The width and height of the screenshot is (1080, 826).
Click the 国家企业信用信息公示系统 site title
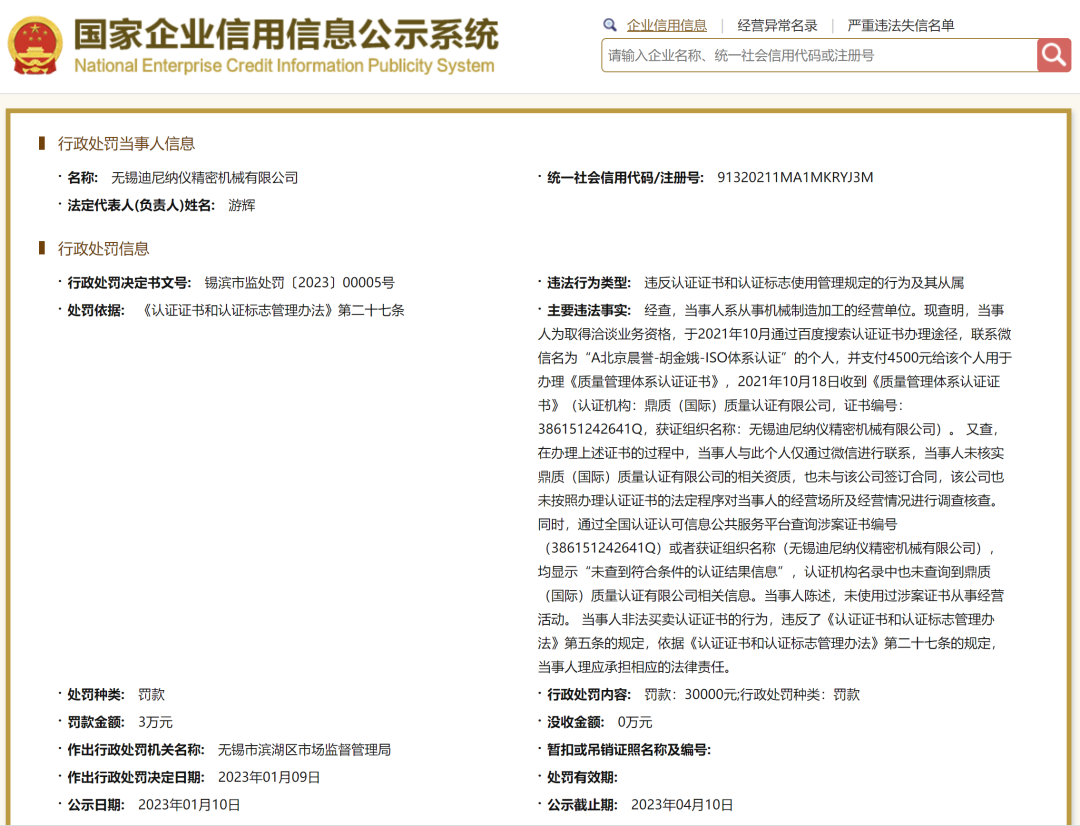coord(286,34)
